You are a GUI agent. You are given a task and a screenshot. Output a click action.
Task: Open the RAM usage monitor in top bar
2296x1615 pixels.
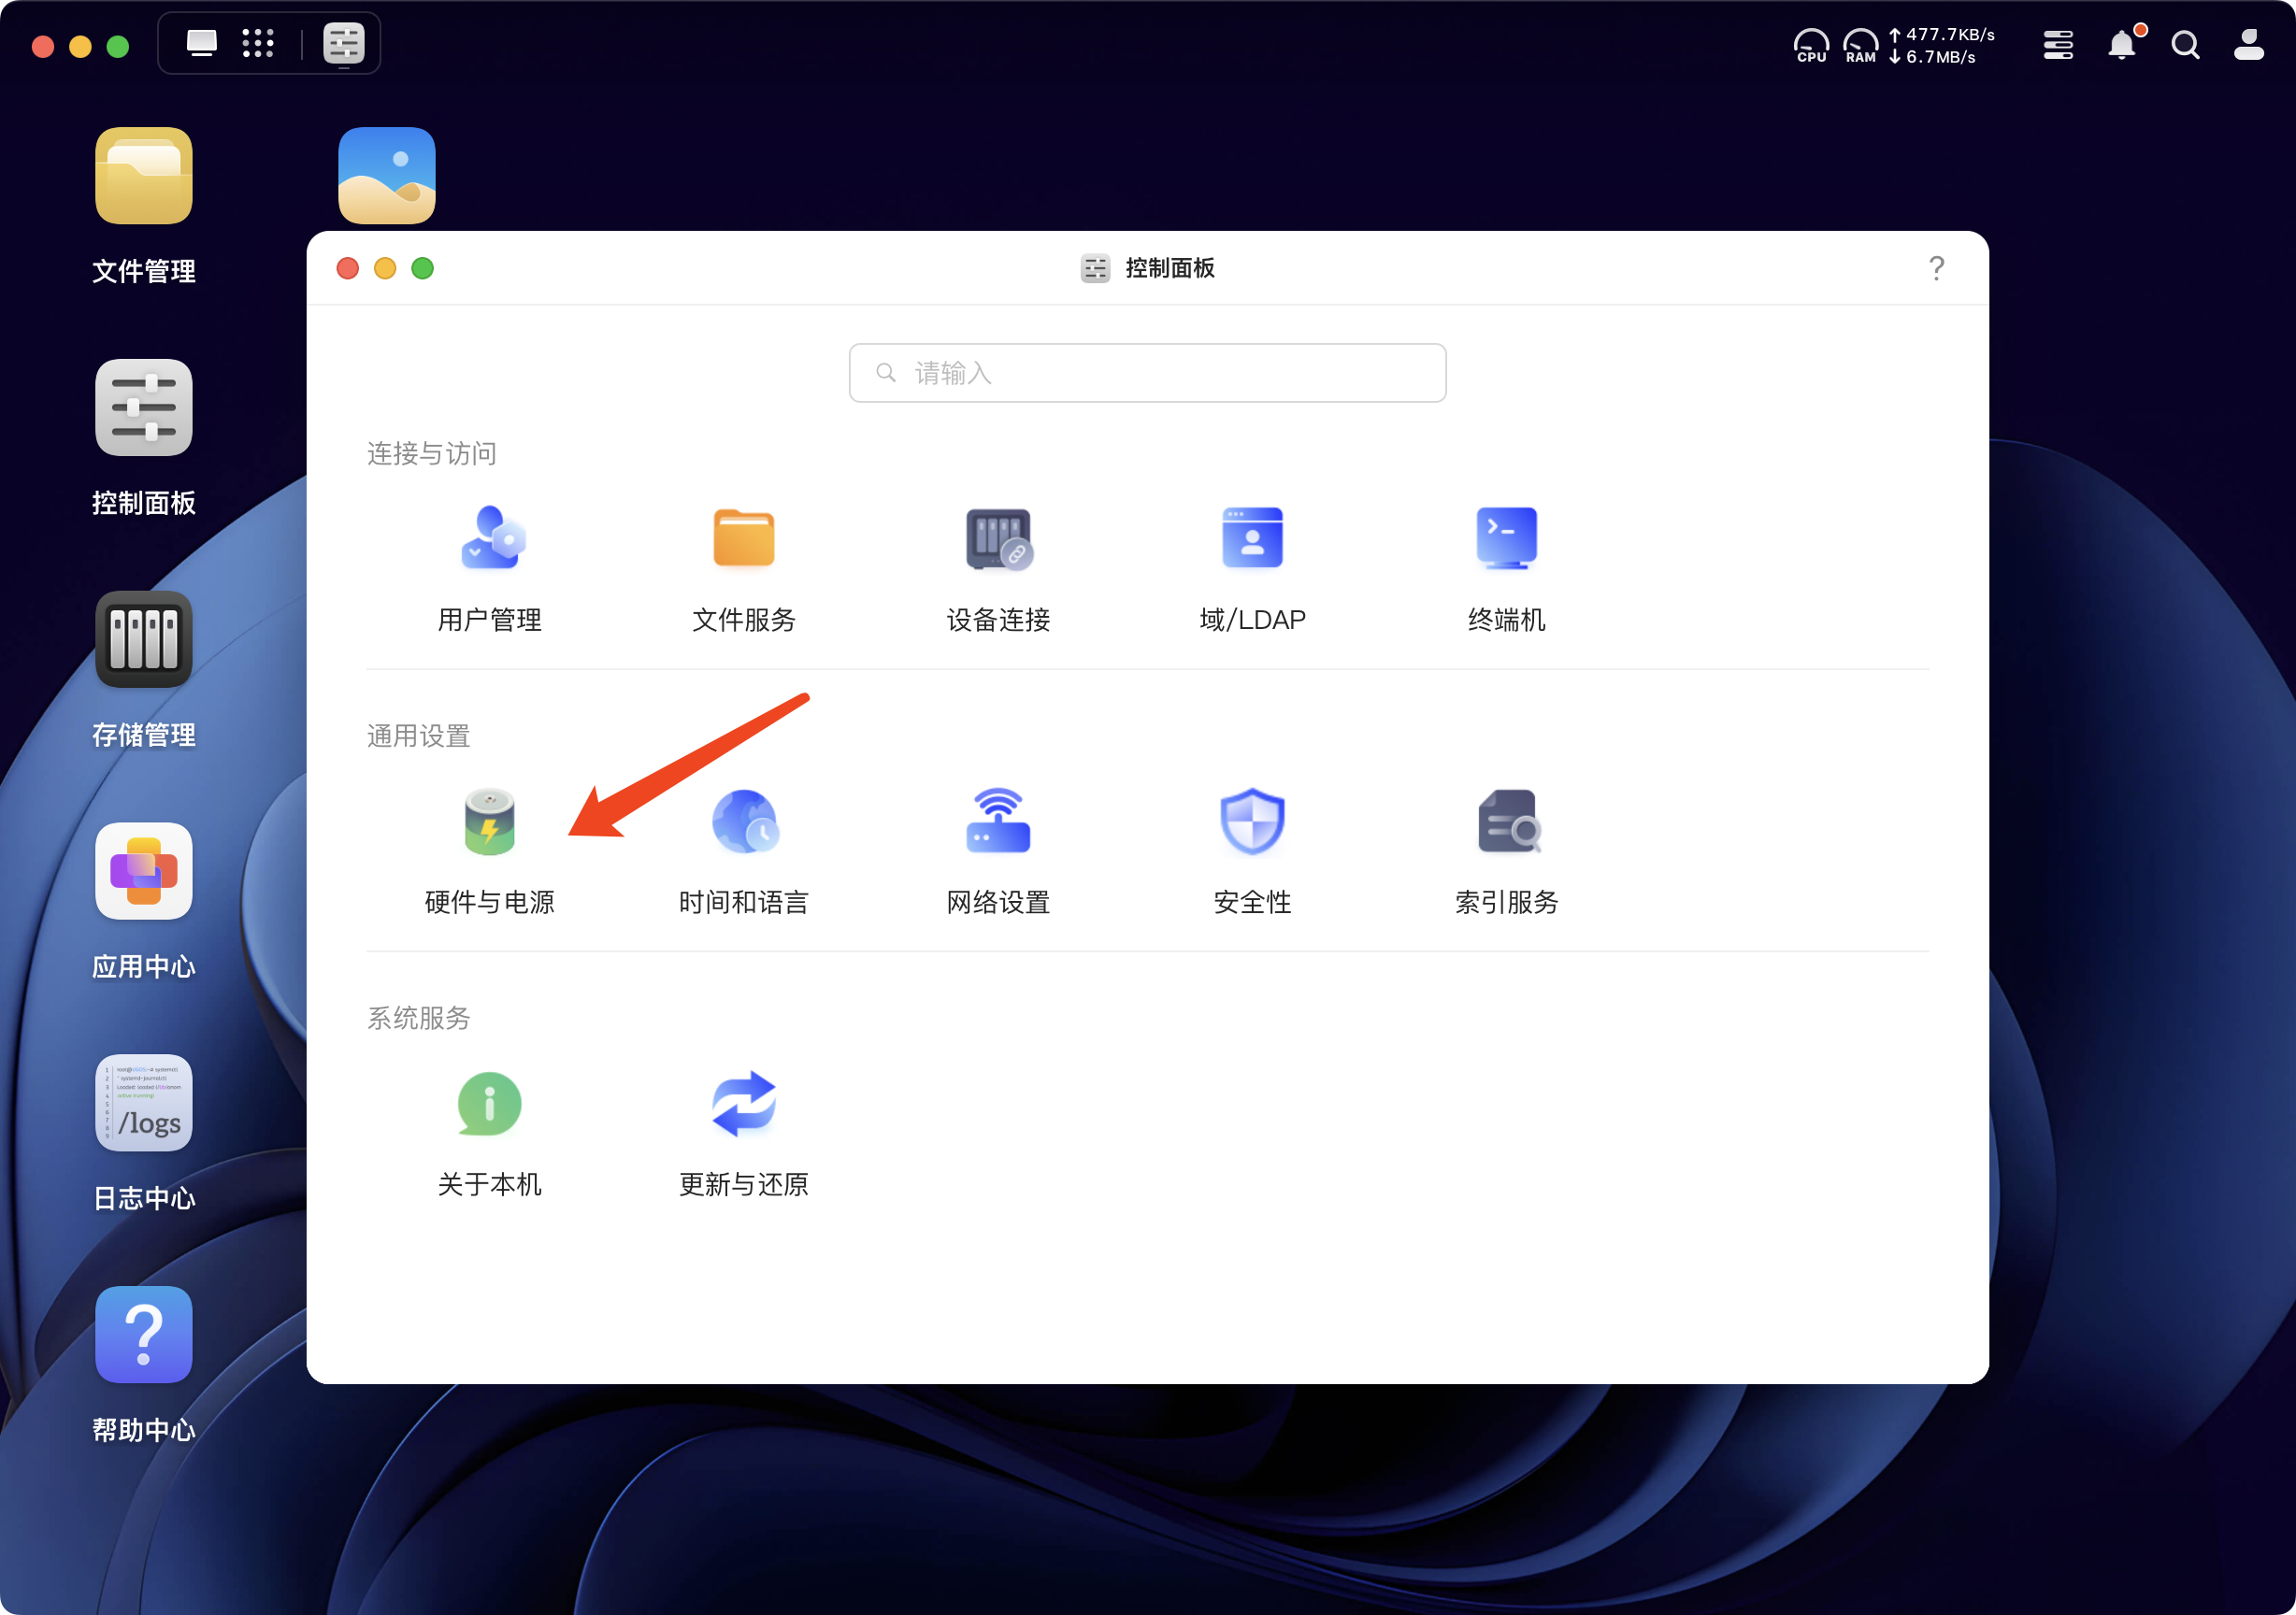(x=1860, y=44)
